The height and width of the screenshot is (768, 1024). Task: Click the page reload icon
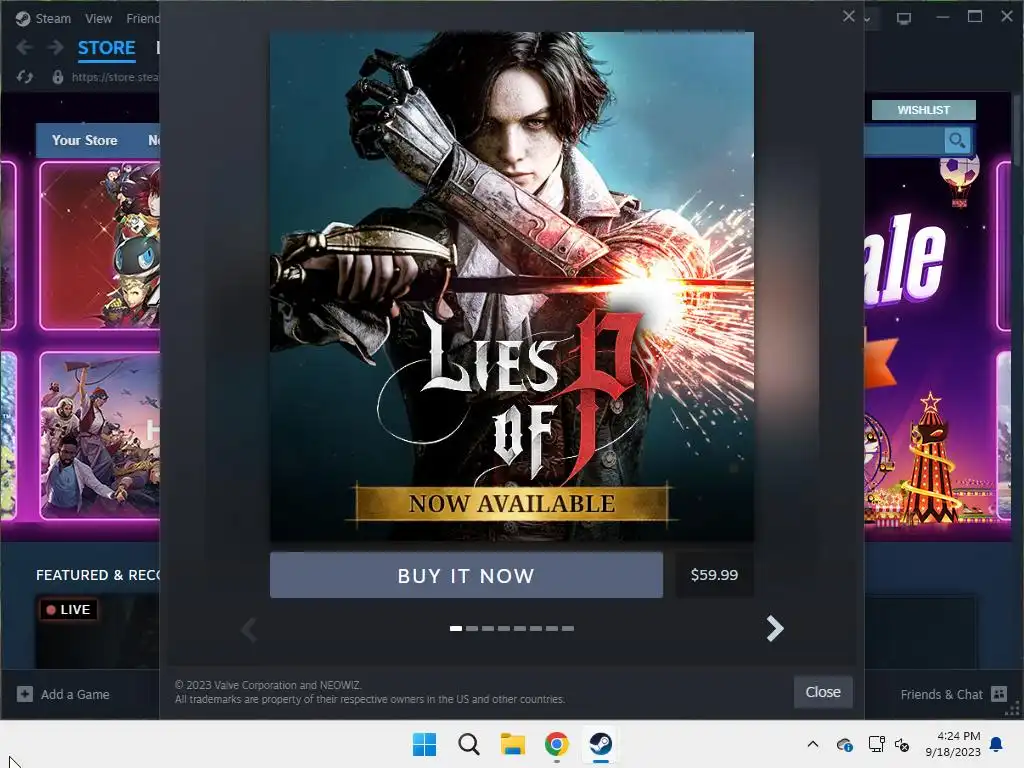click(x=25, y=77)
